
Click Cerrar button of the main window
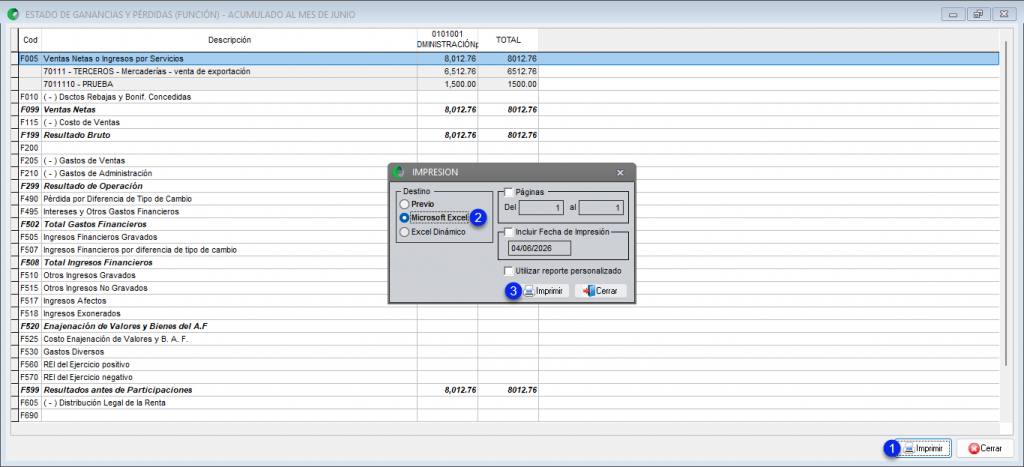[985, 449]
